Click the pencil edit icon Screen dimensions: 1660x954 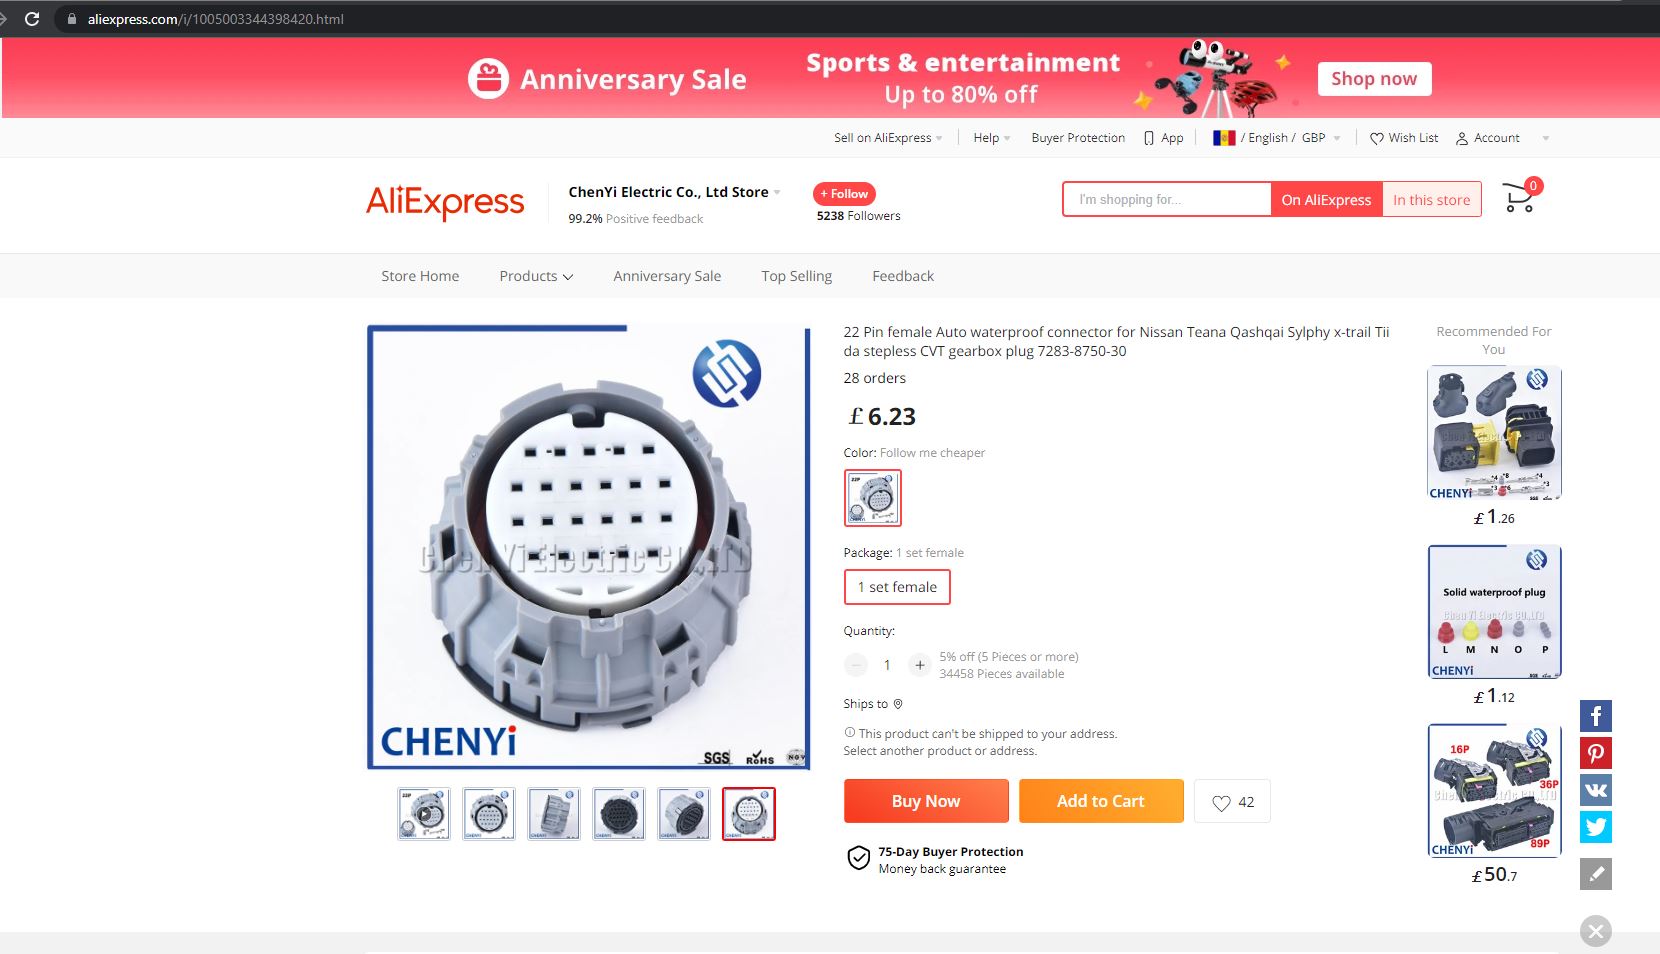(1596, 873)
